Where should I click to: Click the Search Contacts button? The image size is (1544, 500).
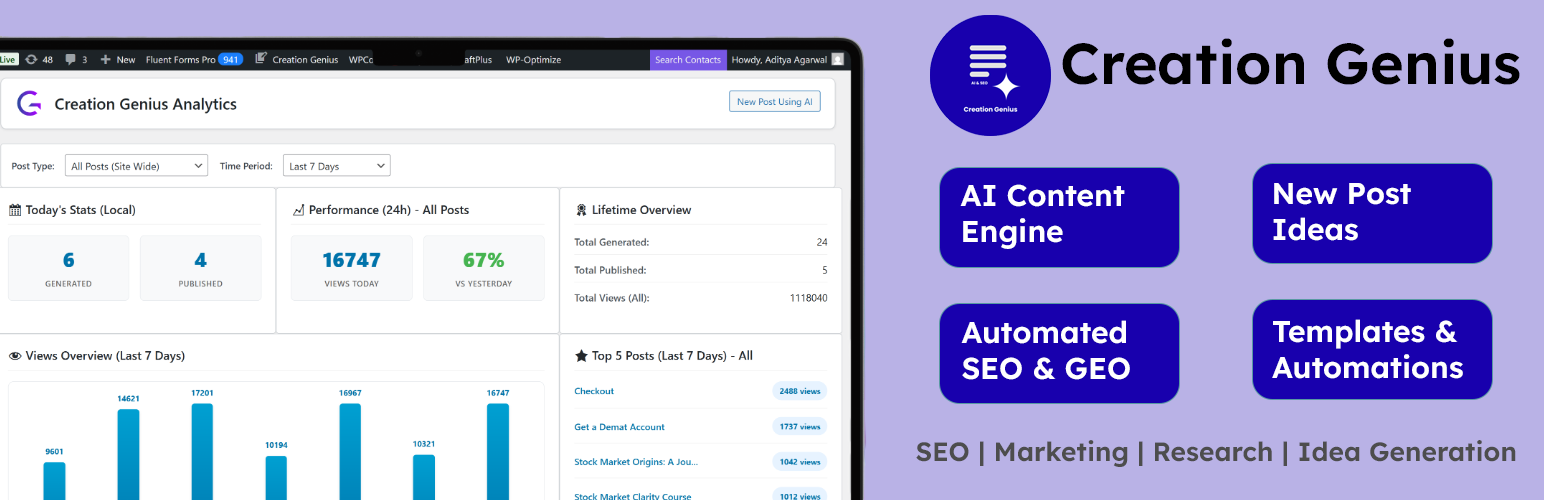[688, 60]
